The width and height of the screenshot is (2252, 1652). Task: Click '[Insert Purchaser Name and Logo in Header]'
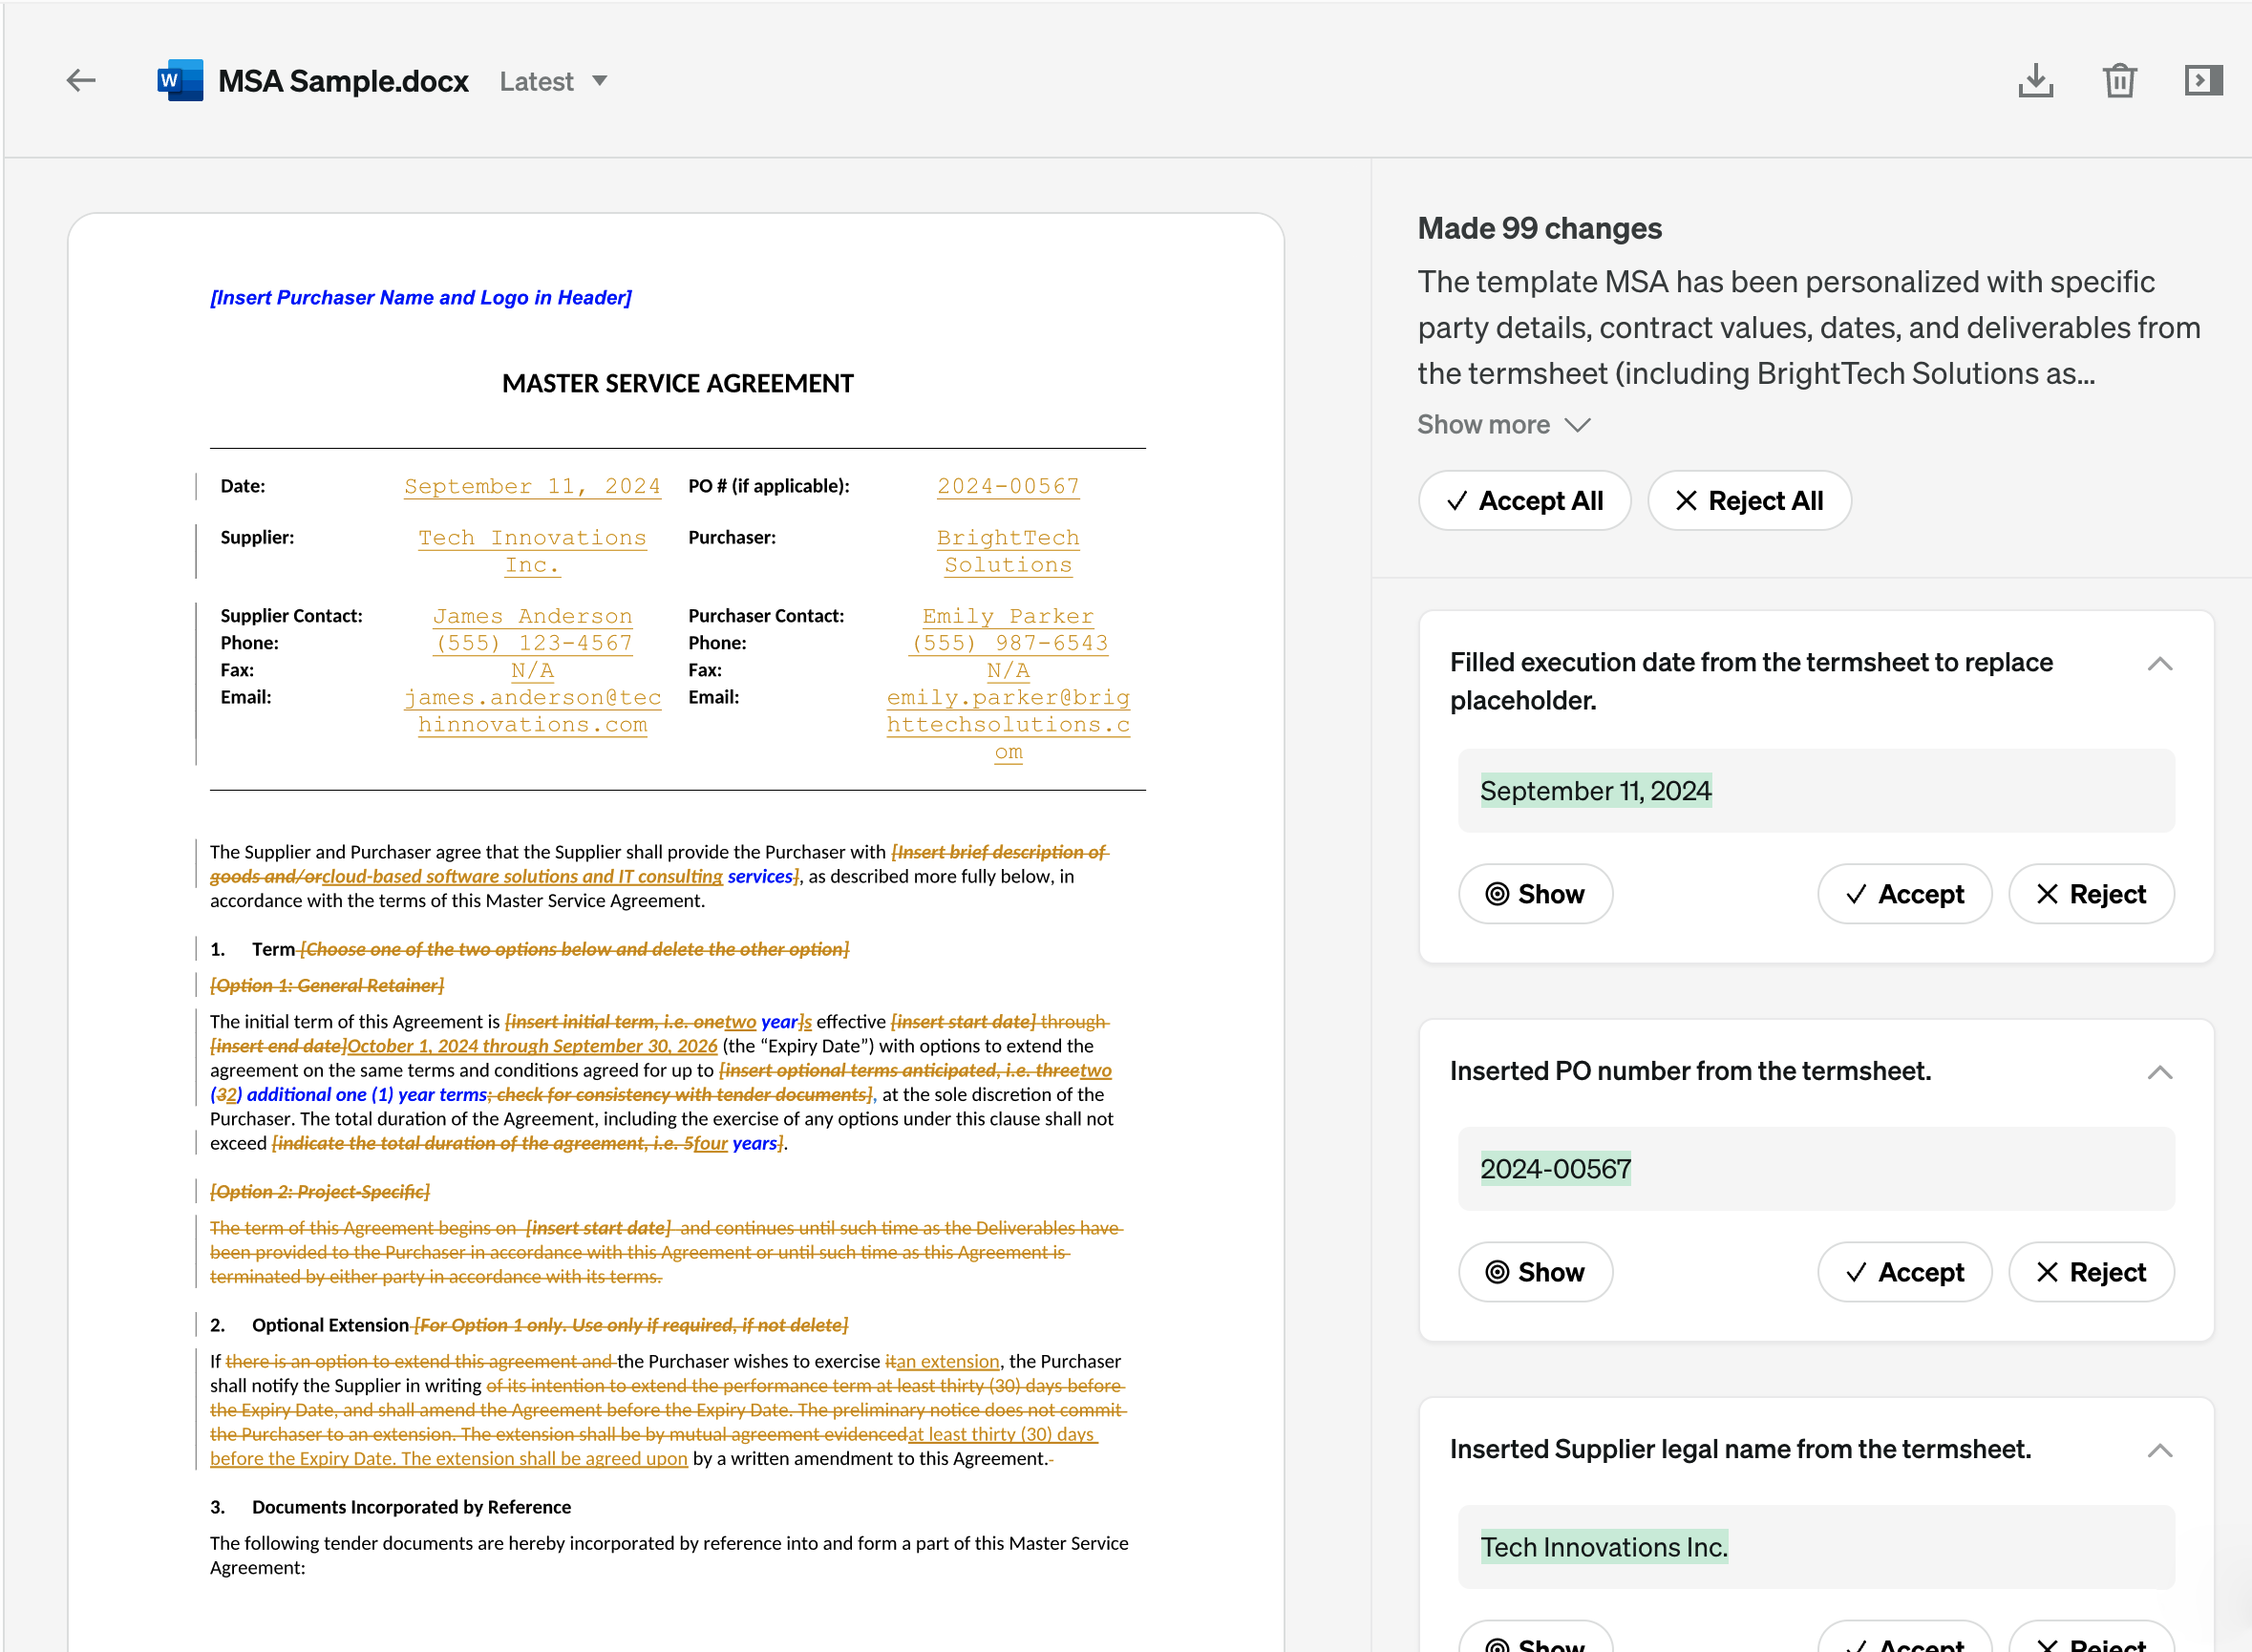coord(420,297)
